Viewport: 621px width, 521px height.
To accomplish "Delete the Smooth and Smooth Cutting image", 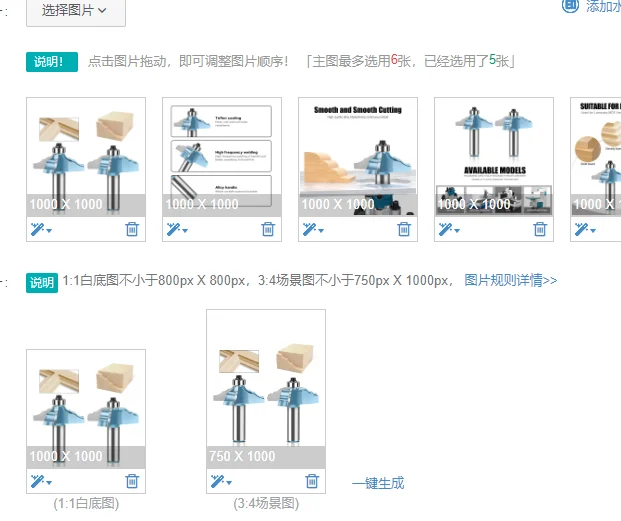I will click(x=404, y=229).
